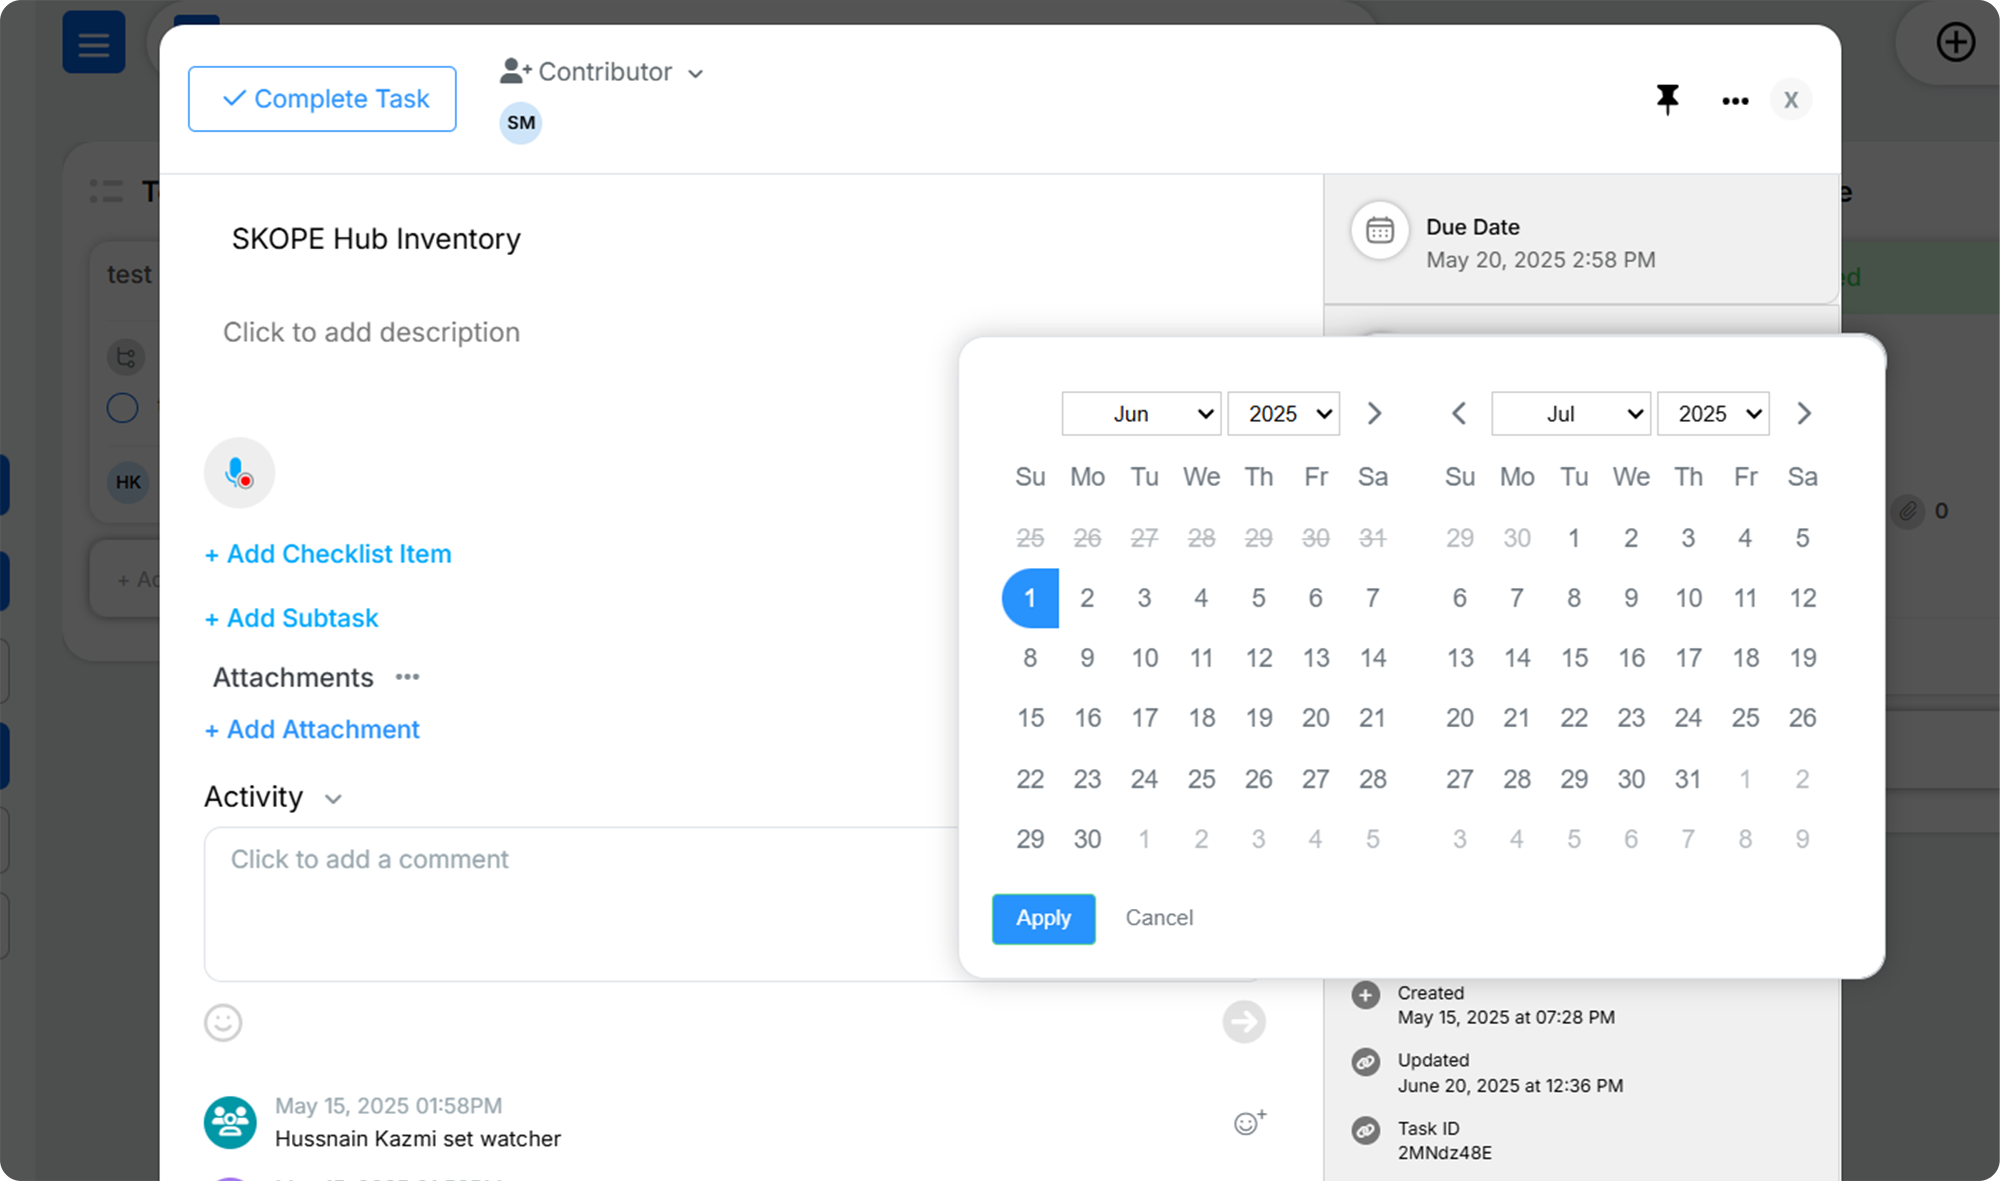This screenshot has width=2000, height=1181.
Task: Collapse the Activity section chevron
Action: pos(333,799)
